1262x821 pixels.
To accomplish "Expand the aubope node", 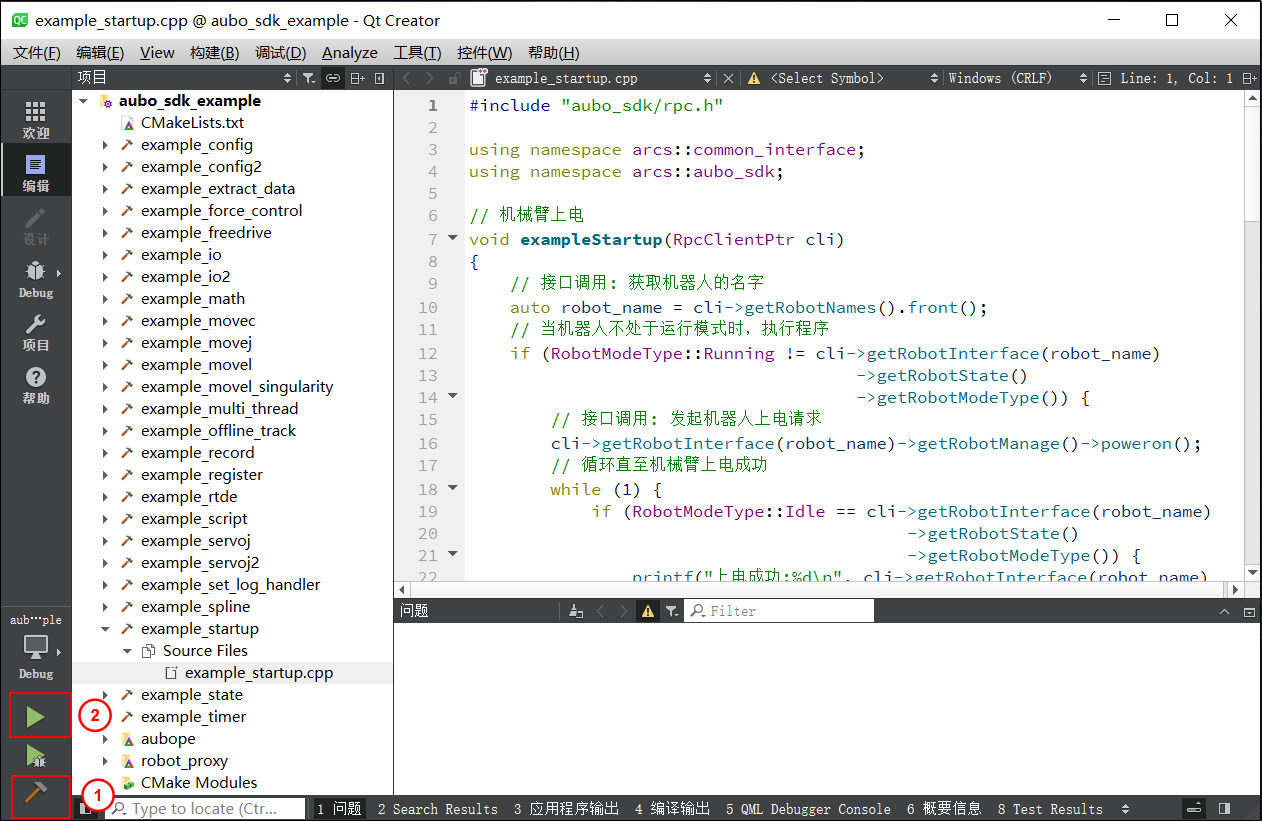I will coord(105,739).
